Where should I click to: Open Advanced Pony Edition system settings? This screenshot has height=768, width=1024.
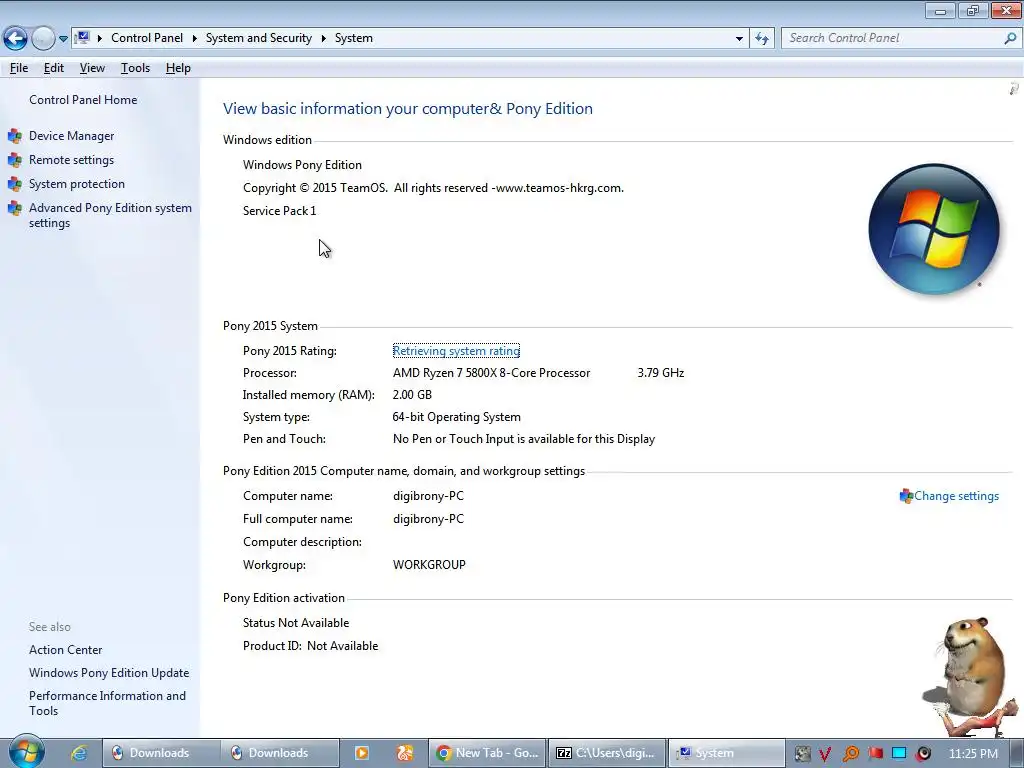pos(110,215)
